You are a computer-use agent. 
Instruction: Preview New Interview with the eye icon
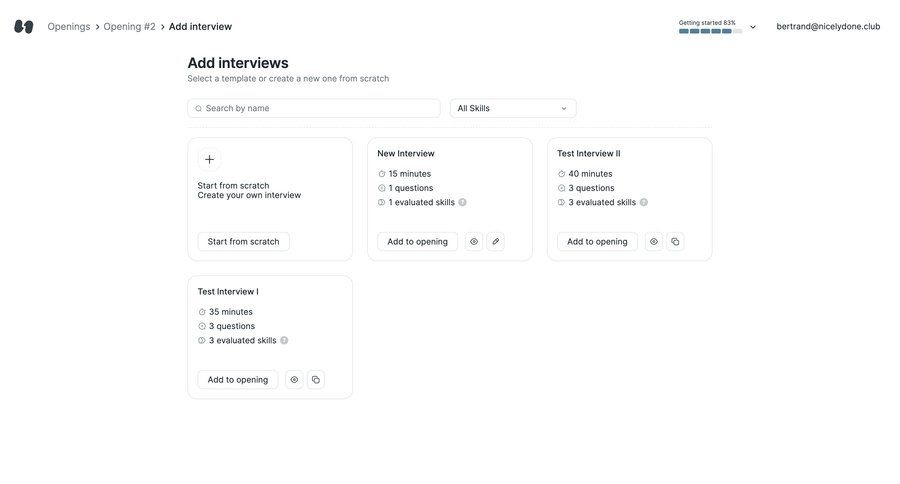pyautogui.click(x=474, y=242)
